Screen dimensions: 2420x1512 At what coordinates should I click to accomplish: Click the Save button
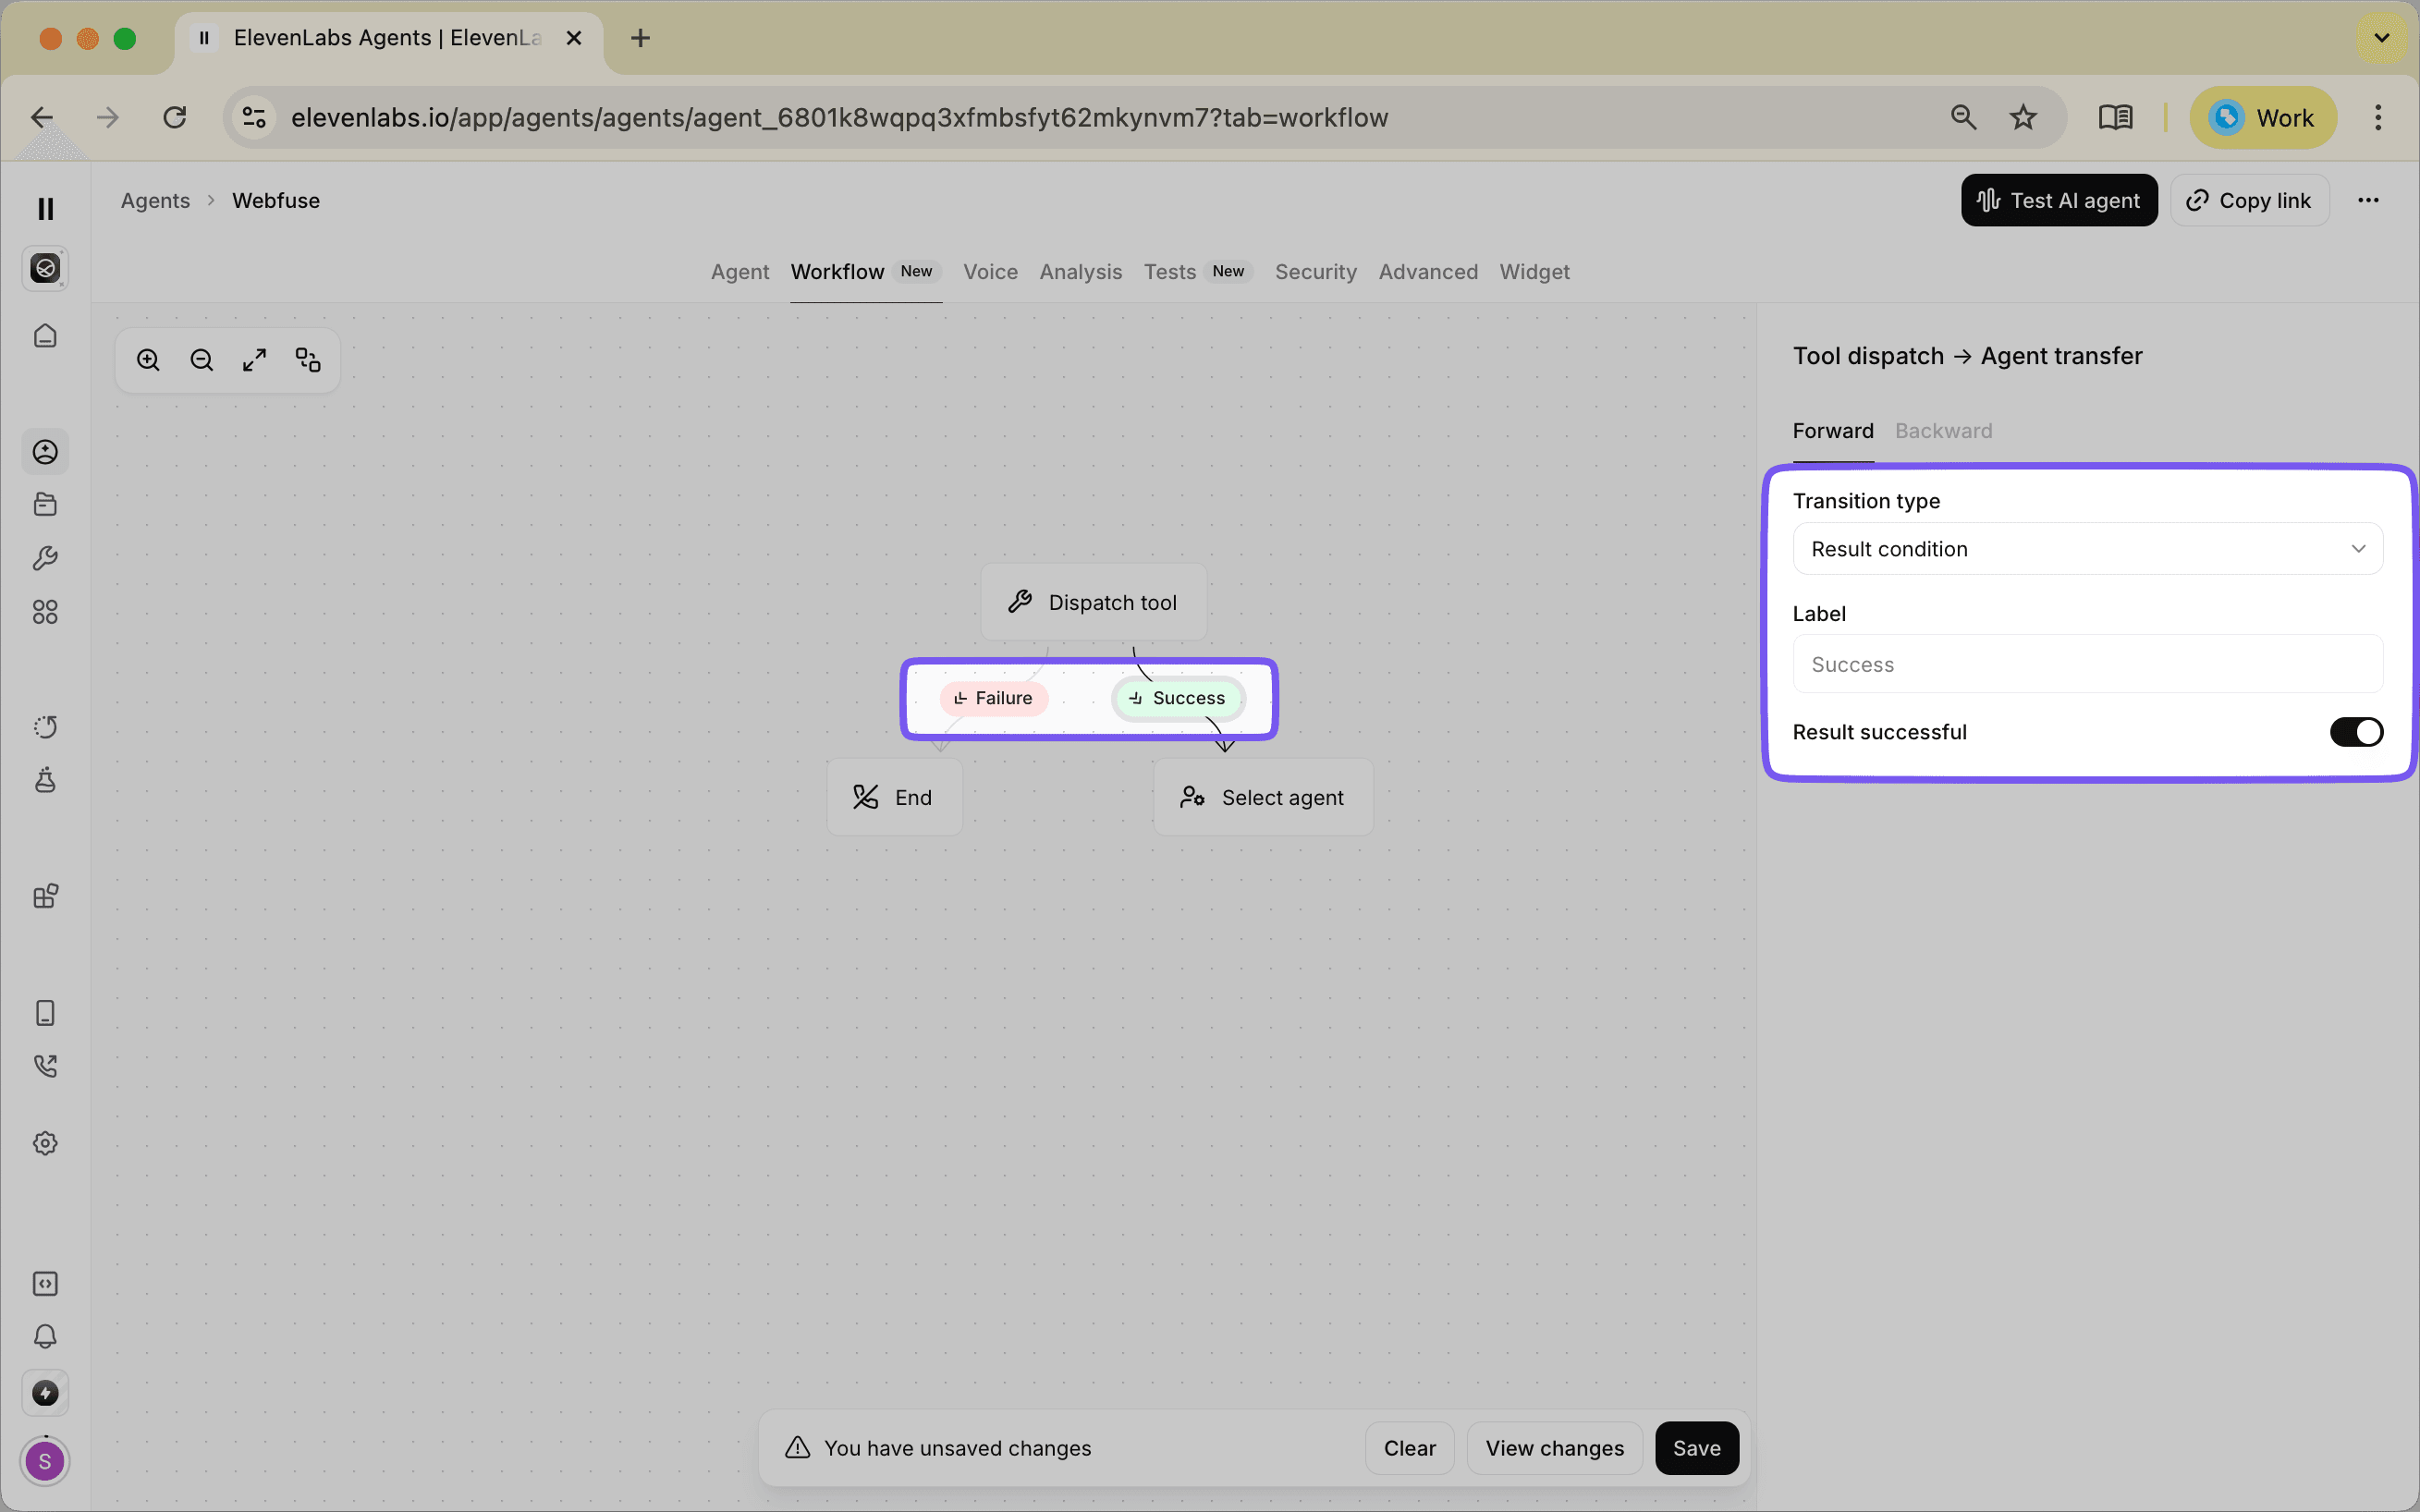1696,1447
